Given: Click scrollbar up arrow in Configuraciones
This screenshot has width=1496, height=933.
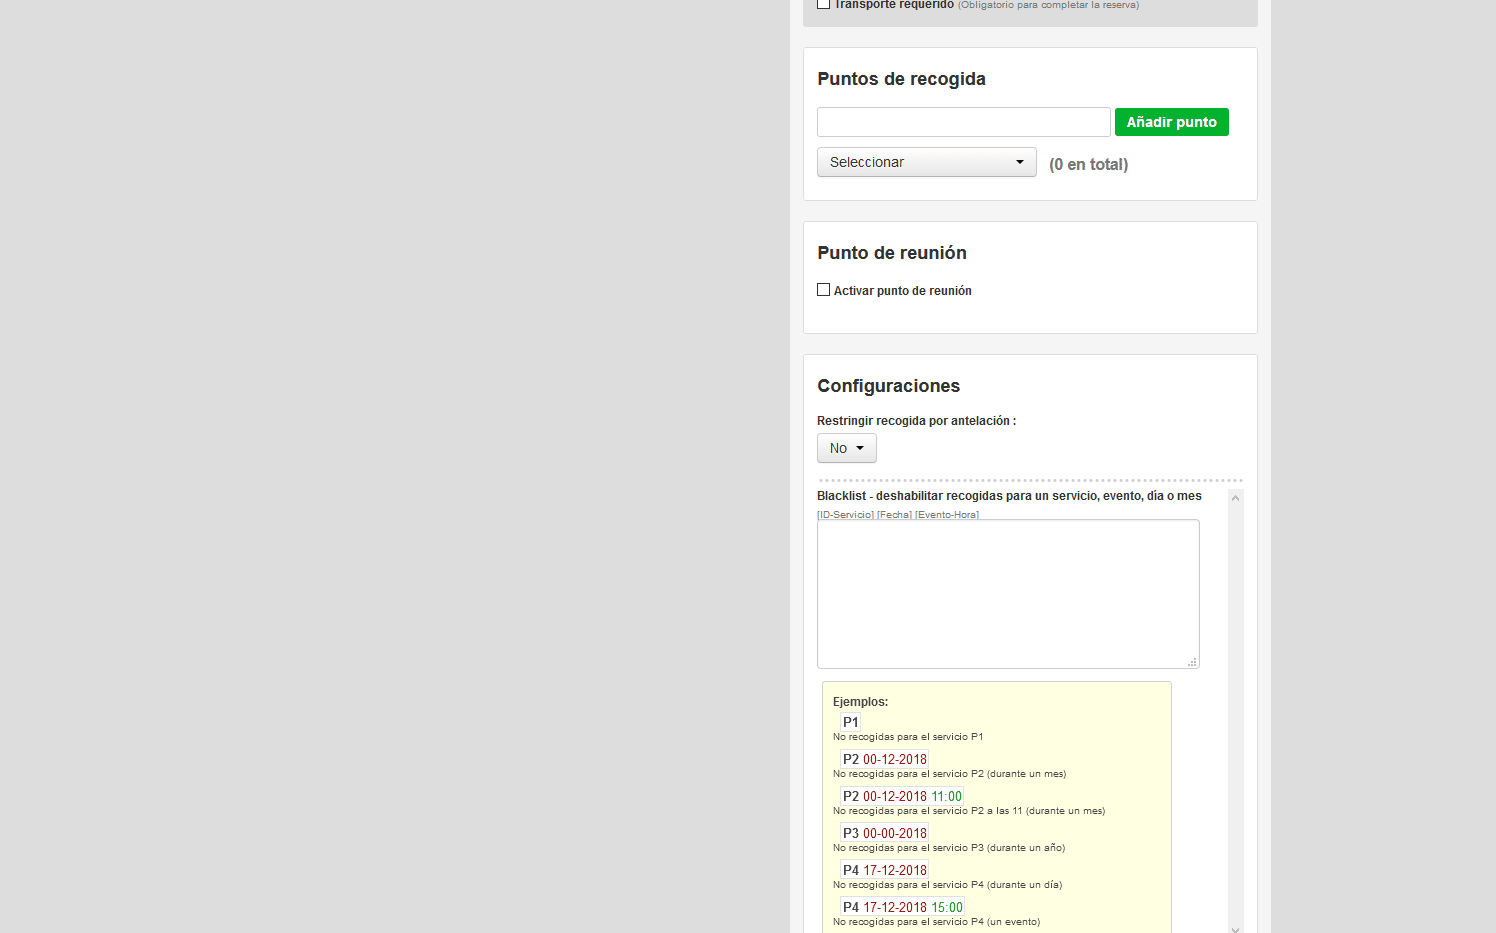Looking at the screenshot, I should 1235,498.
